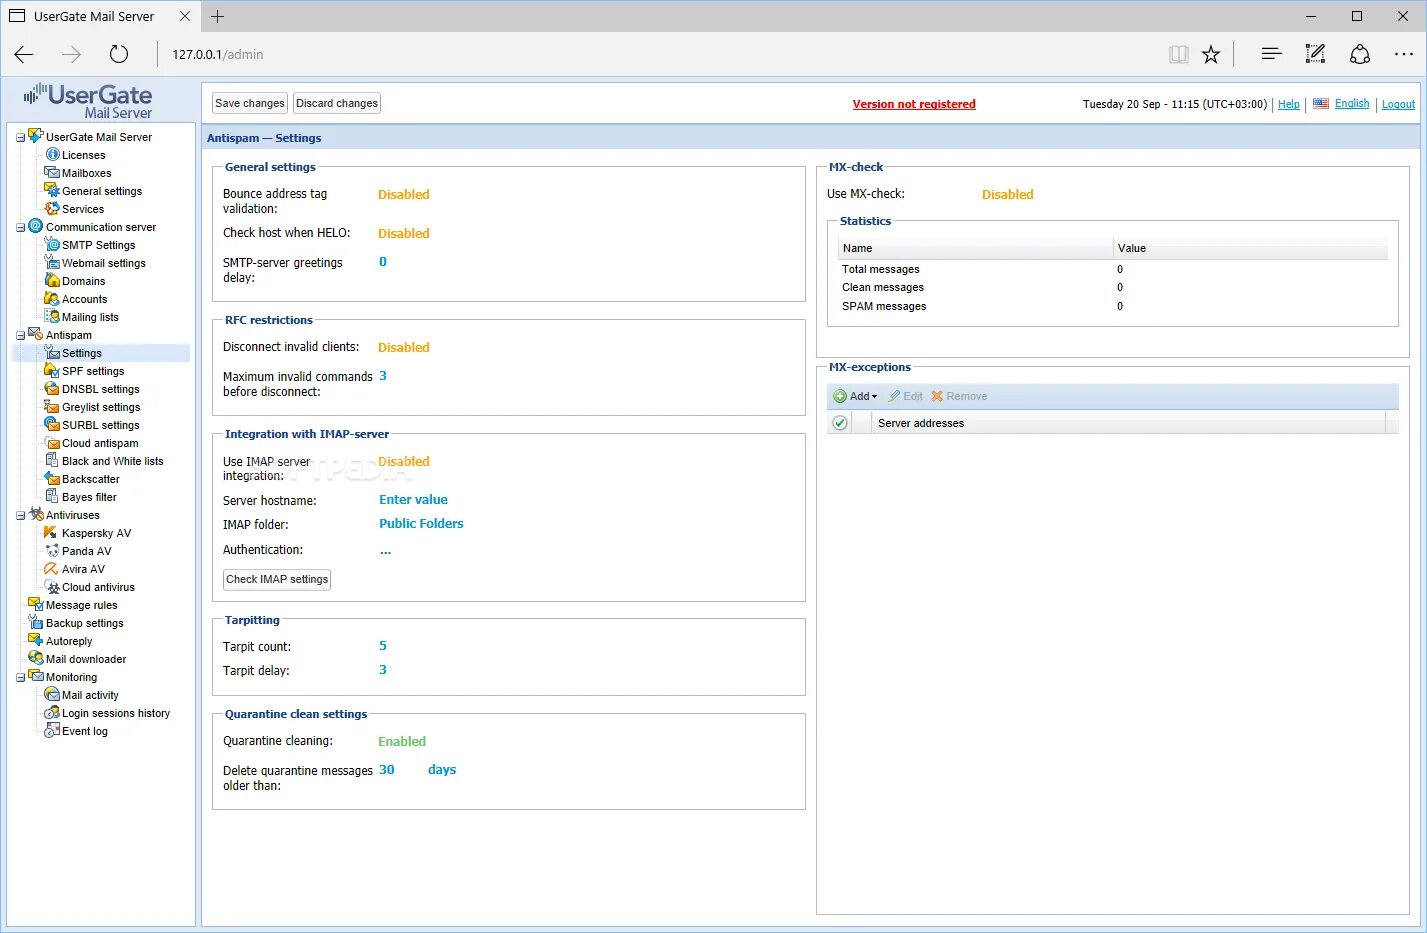Select Cloud antispam in the tree
The width and height of the screenshot is (1427, 933).
[x=100, y=443]
